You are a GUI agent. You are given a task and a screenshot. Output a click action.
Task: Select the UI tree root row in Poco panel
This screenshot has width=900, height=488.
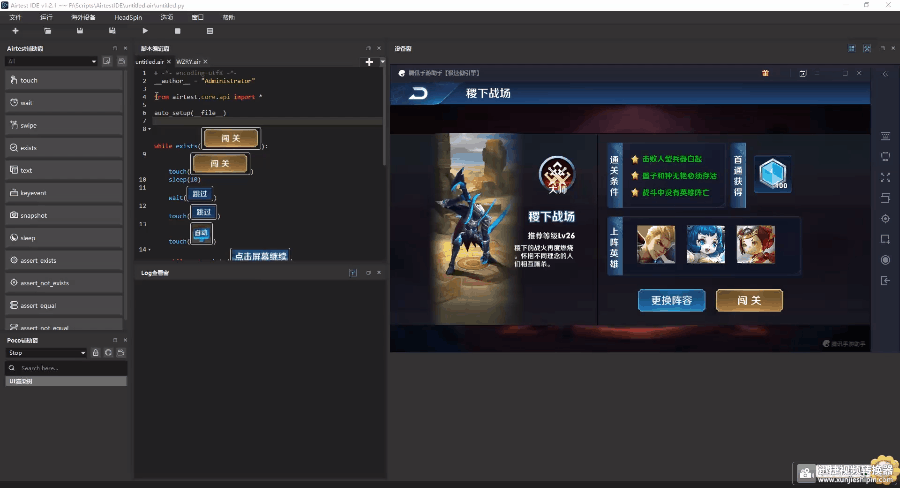66,381
